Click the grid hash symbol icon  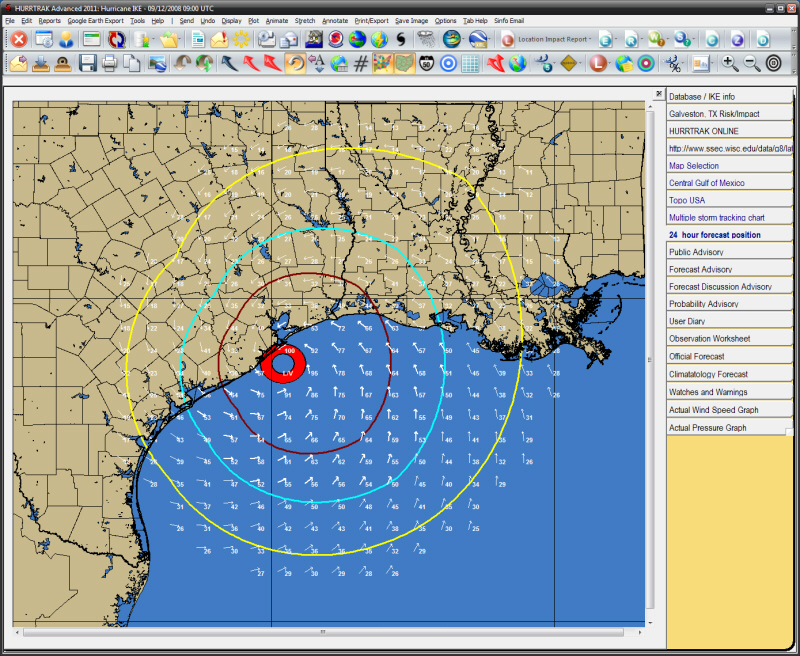pos(361,64)
